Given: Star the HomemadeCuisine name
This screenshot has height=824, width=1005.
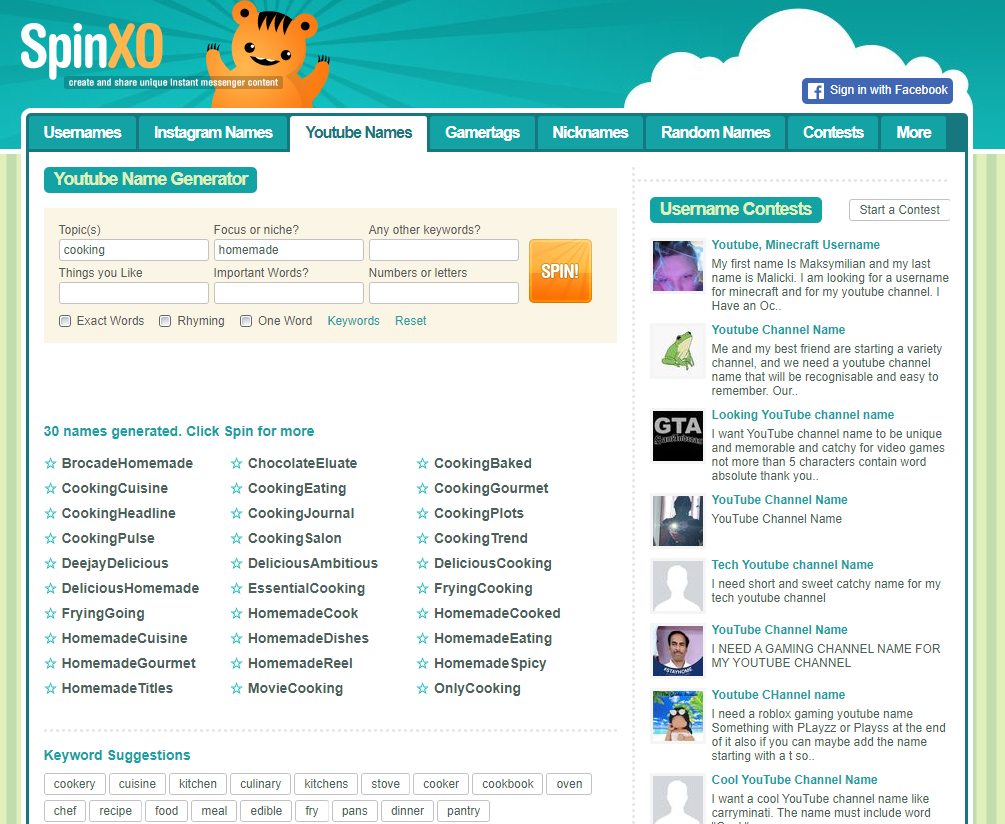Looking at the screenshot, I should pos(51,638).
